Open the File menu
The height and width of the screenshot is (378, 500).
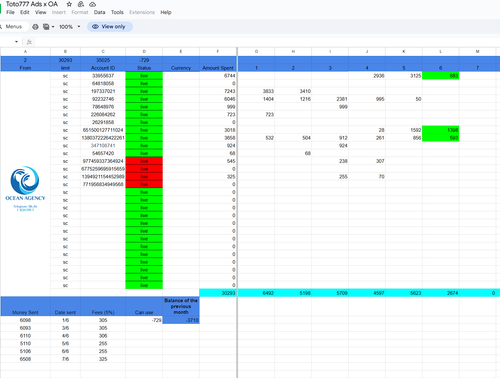point(10,12)
